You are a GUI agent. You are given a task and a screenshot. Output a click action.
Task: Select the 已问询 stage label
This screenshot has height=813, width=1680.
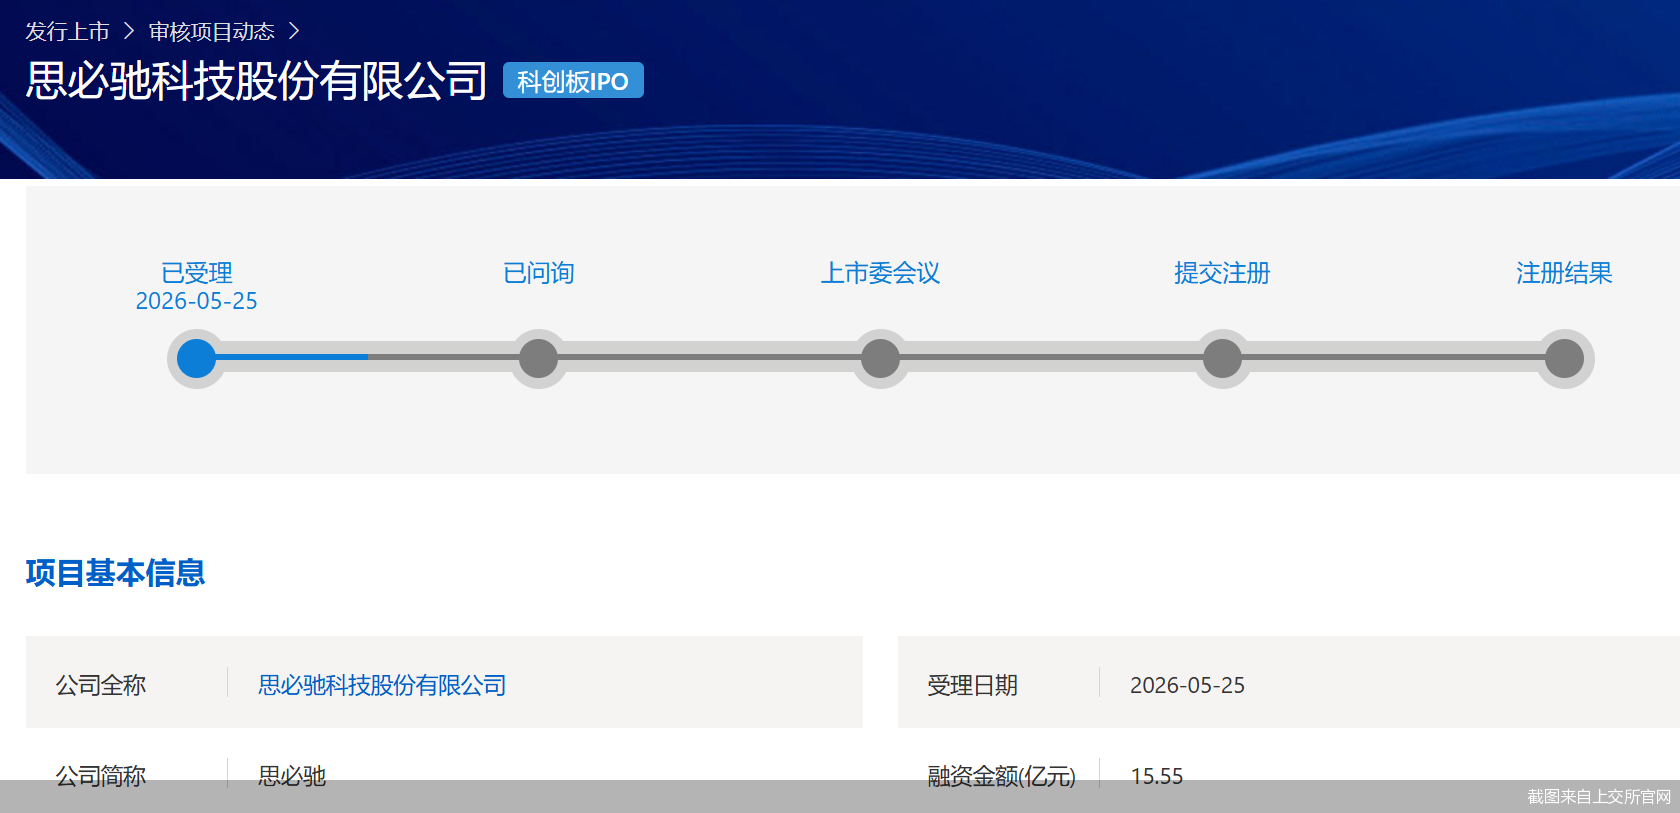click(x=539, y=273)
